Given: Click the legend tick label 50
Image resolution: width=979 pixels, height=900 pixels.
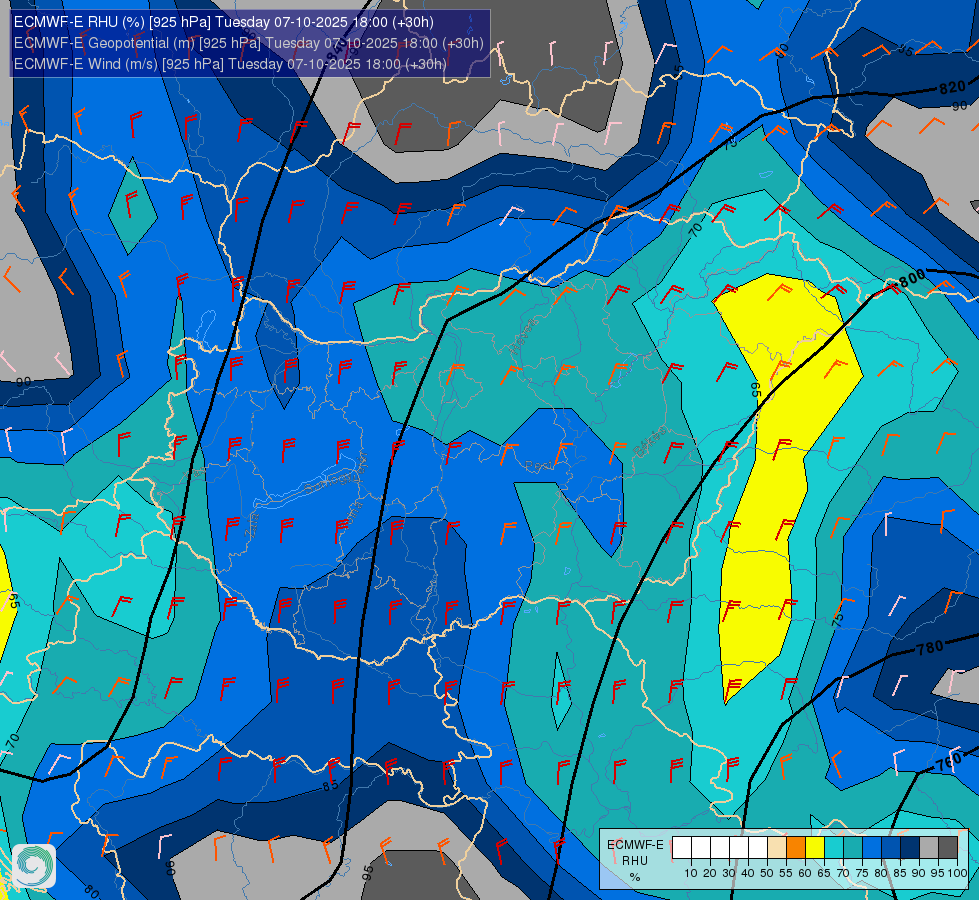Looking at the screenshot, I should pyautogui.click(x=767, y=873).
